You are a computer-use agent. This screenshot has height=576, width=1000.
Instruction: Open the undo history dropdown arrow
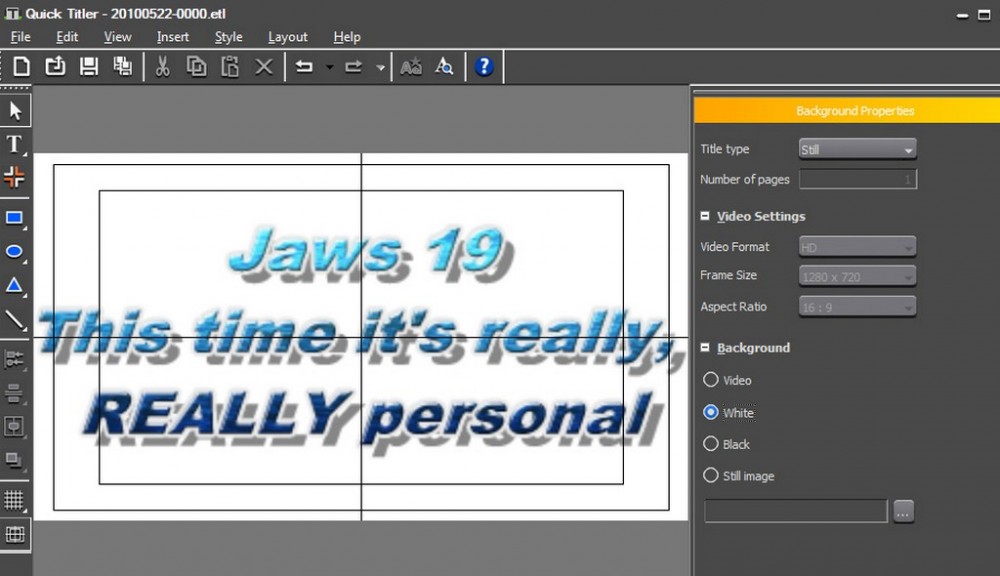330,67
